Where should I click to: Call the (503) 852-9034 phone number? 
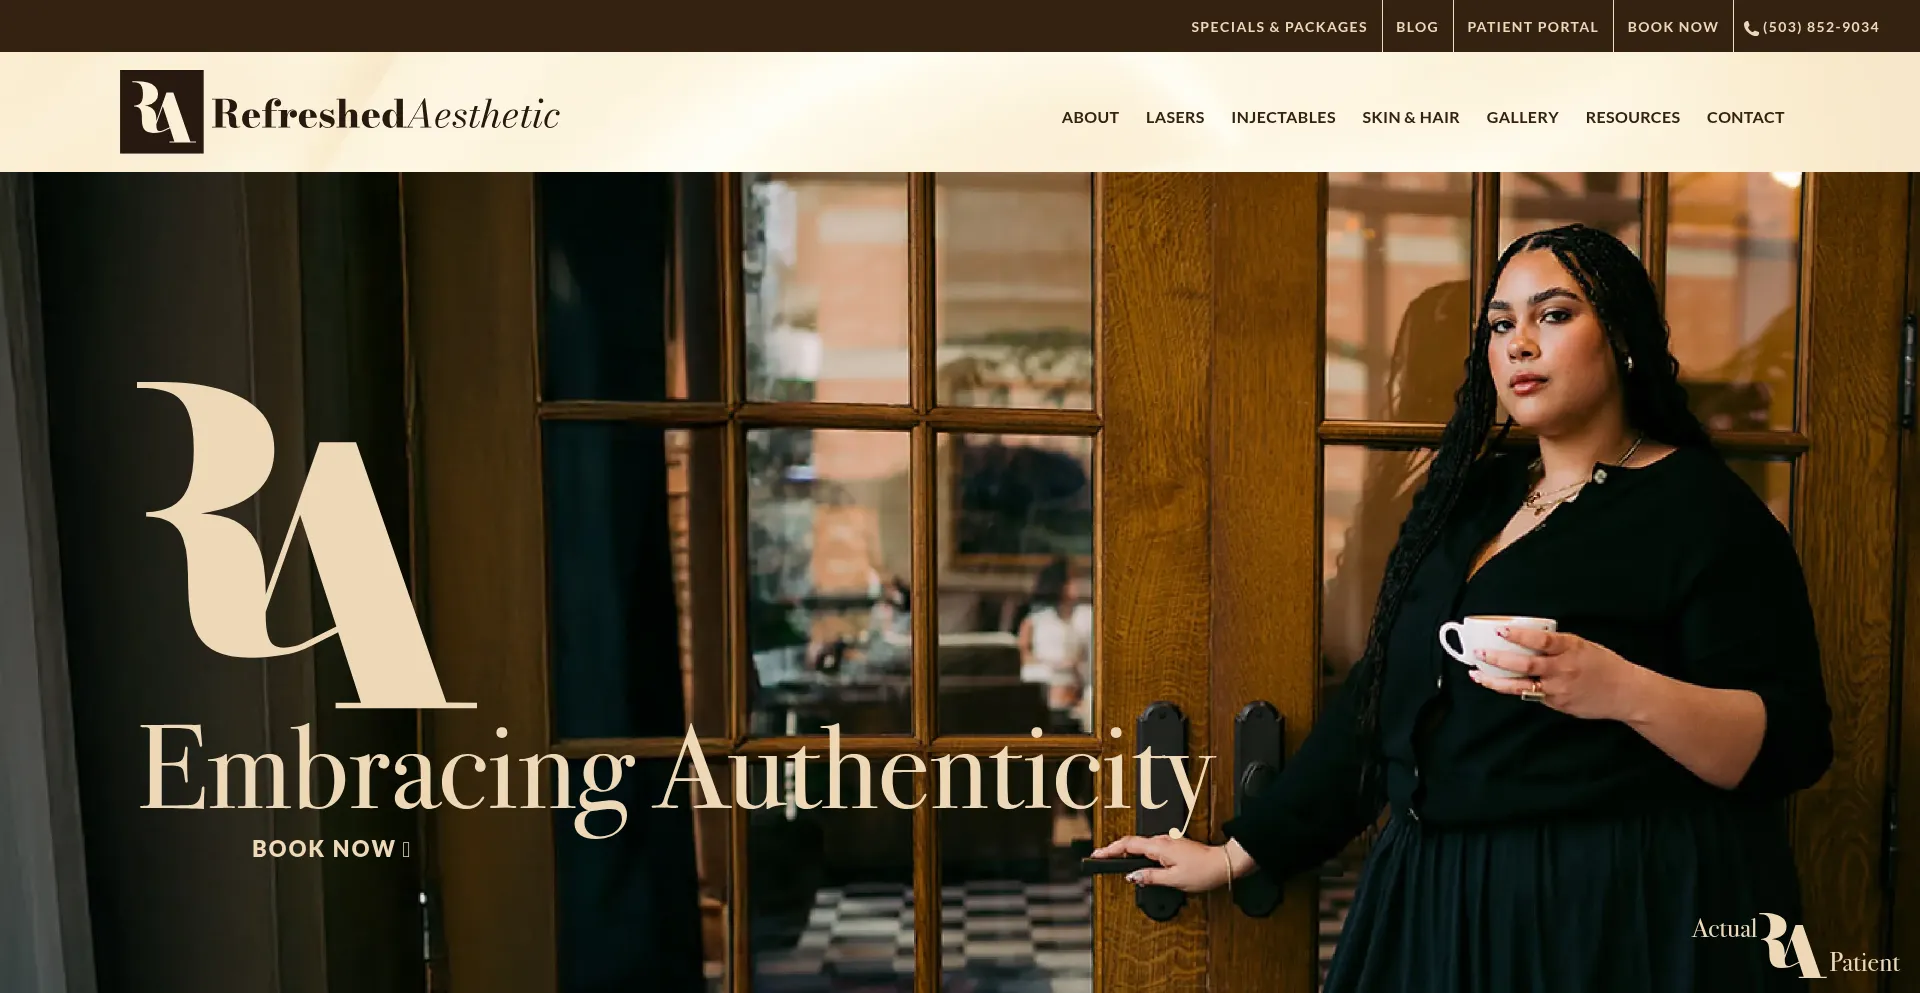click(1821, 27)
